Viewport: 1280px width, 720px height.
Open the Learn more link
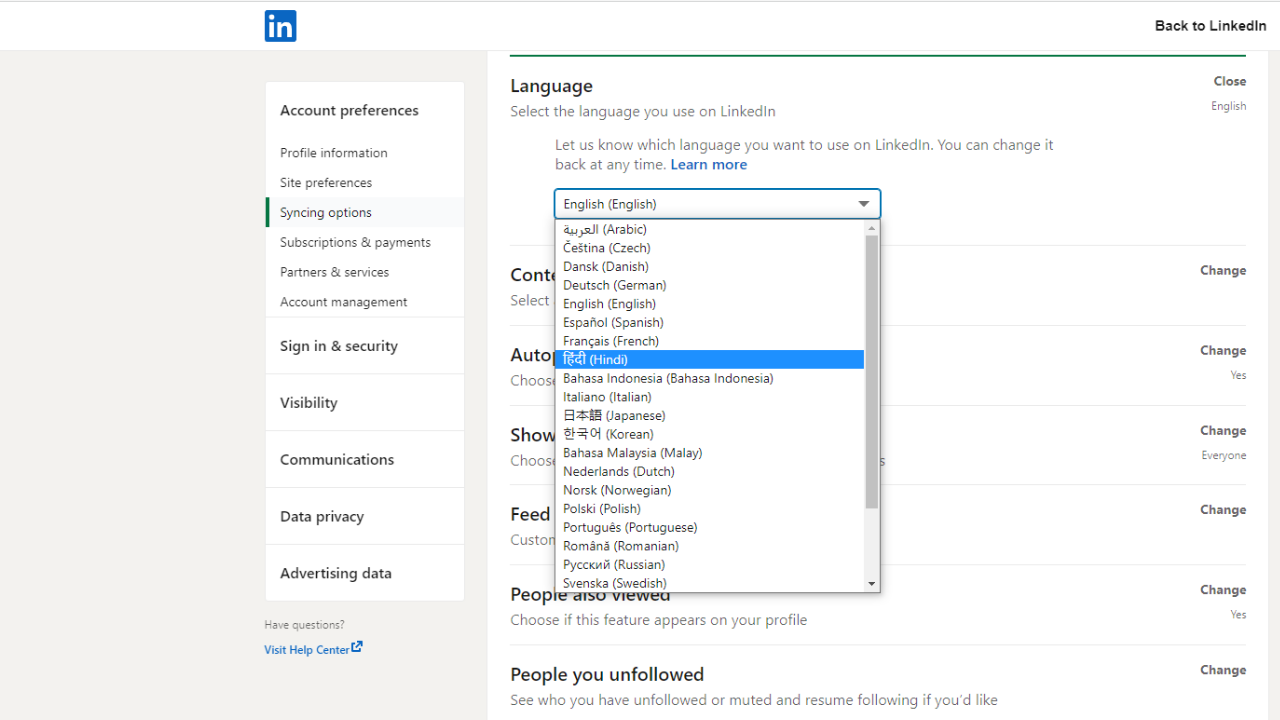point(709,165)
